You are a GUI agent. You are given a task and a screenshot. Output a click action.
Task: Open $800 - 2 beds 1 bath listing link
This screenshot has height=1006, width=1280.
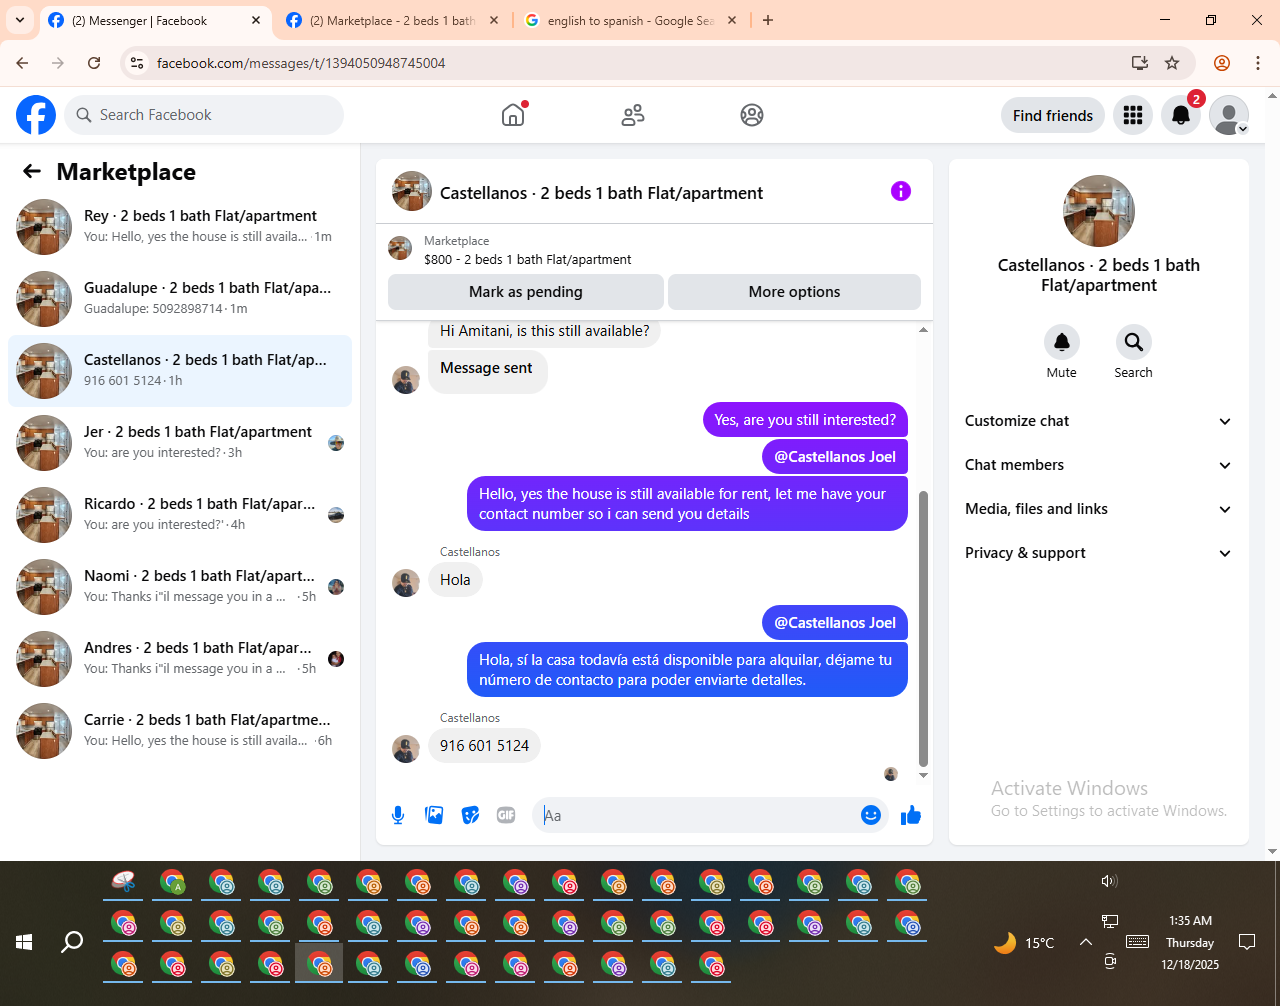click(528, 259)
